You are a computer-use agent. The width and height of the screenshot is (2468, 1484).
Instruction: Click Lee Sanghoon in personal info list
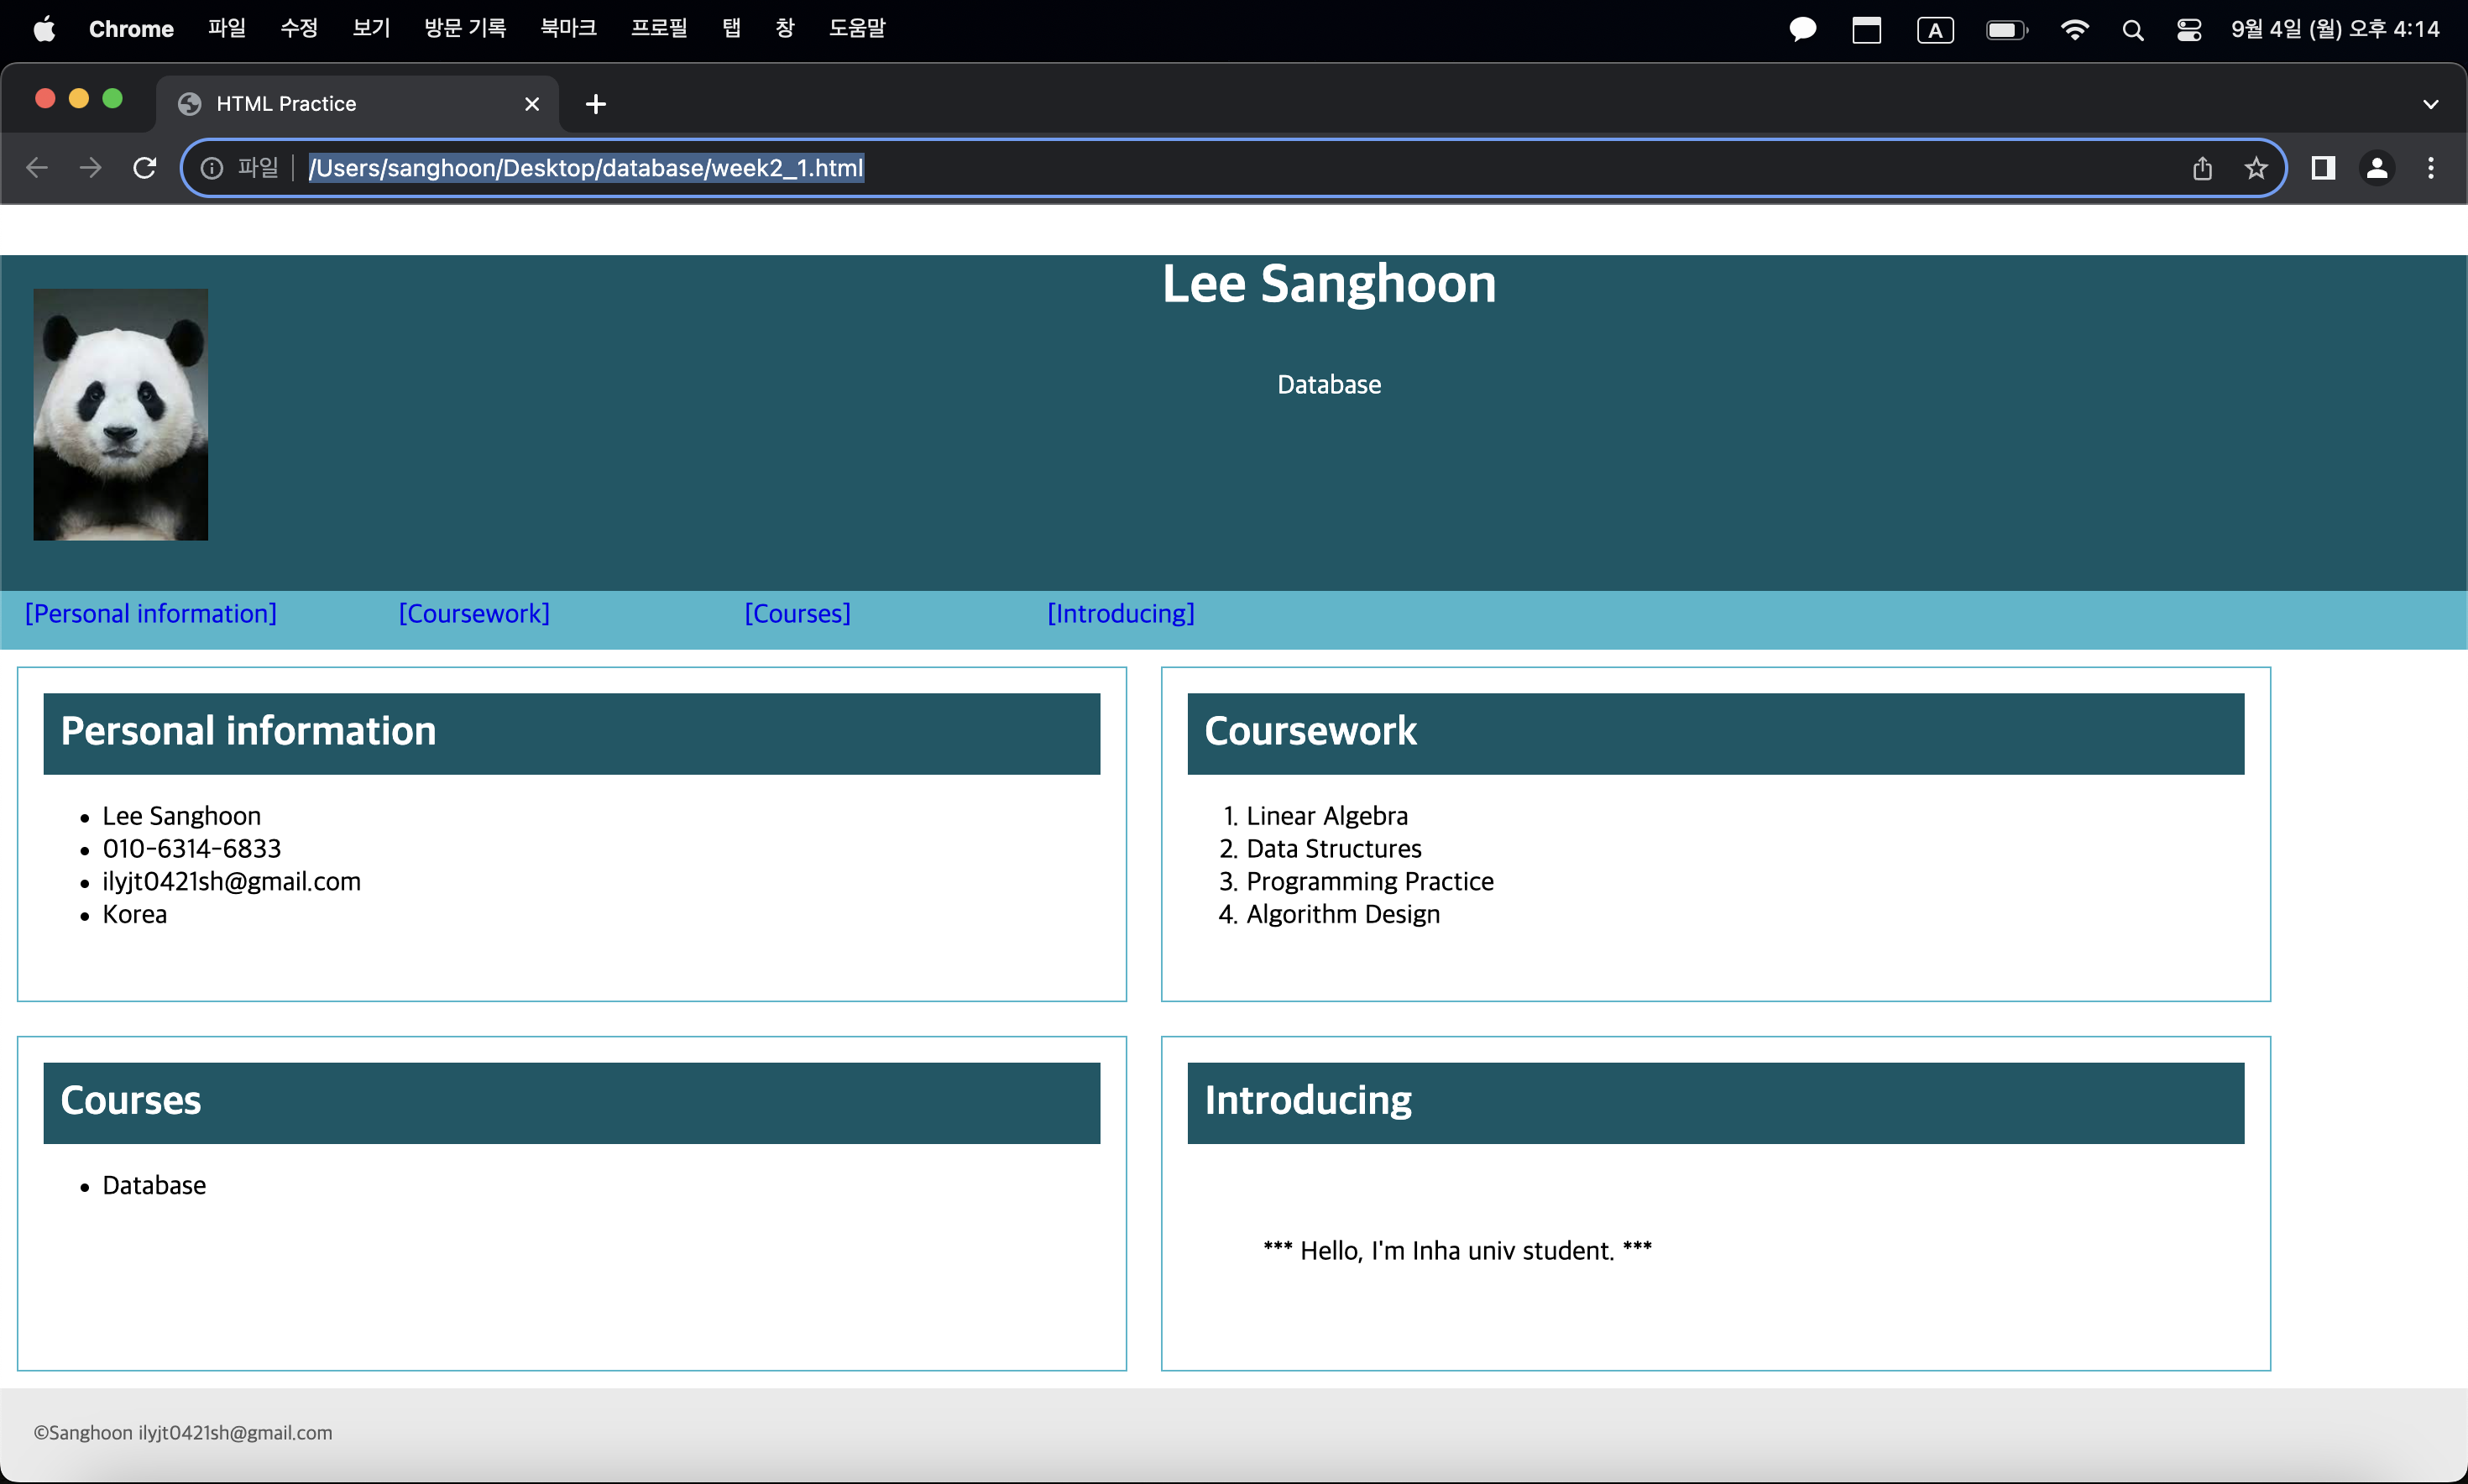[x=182, y=816]
